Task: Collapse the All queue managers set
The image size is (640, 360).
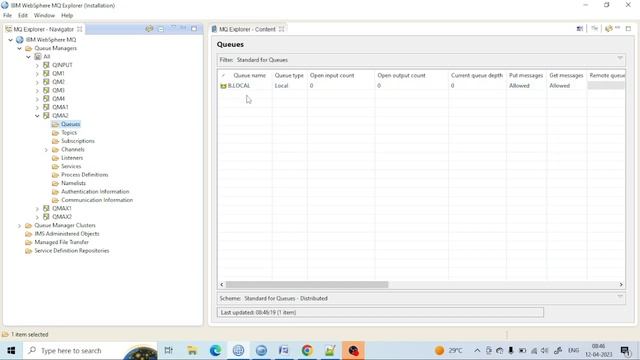Action: 28,57
